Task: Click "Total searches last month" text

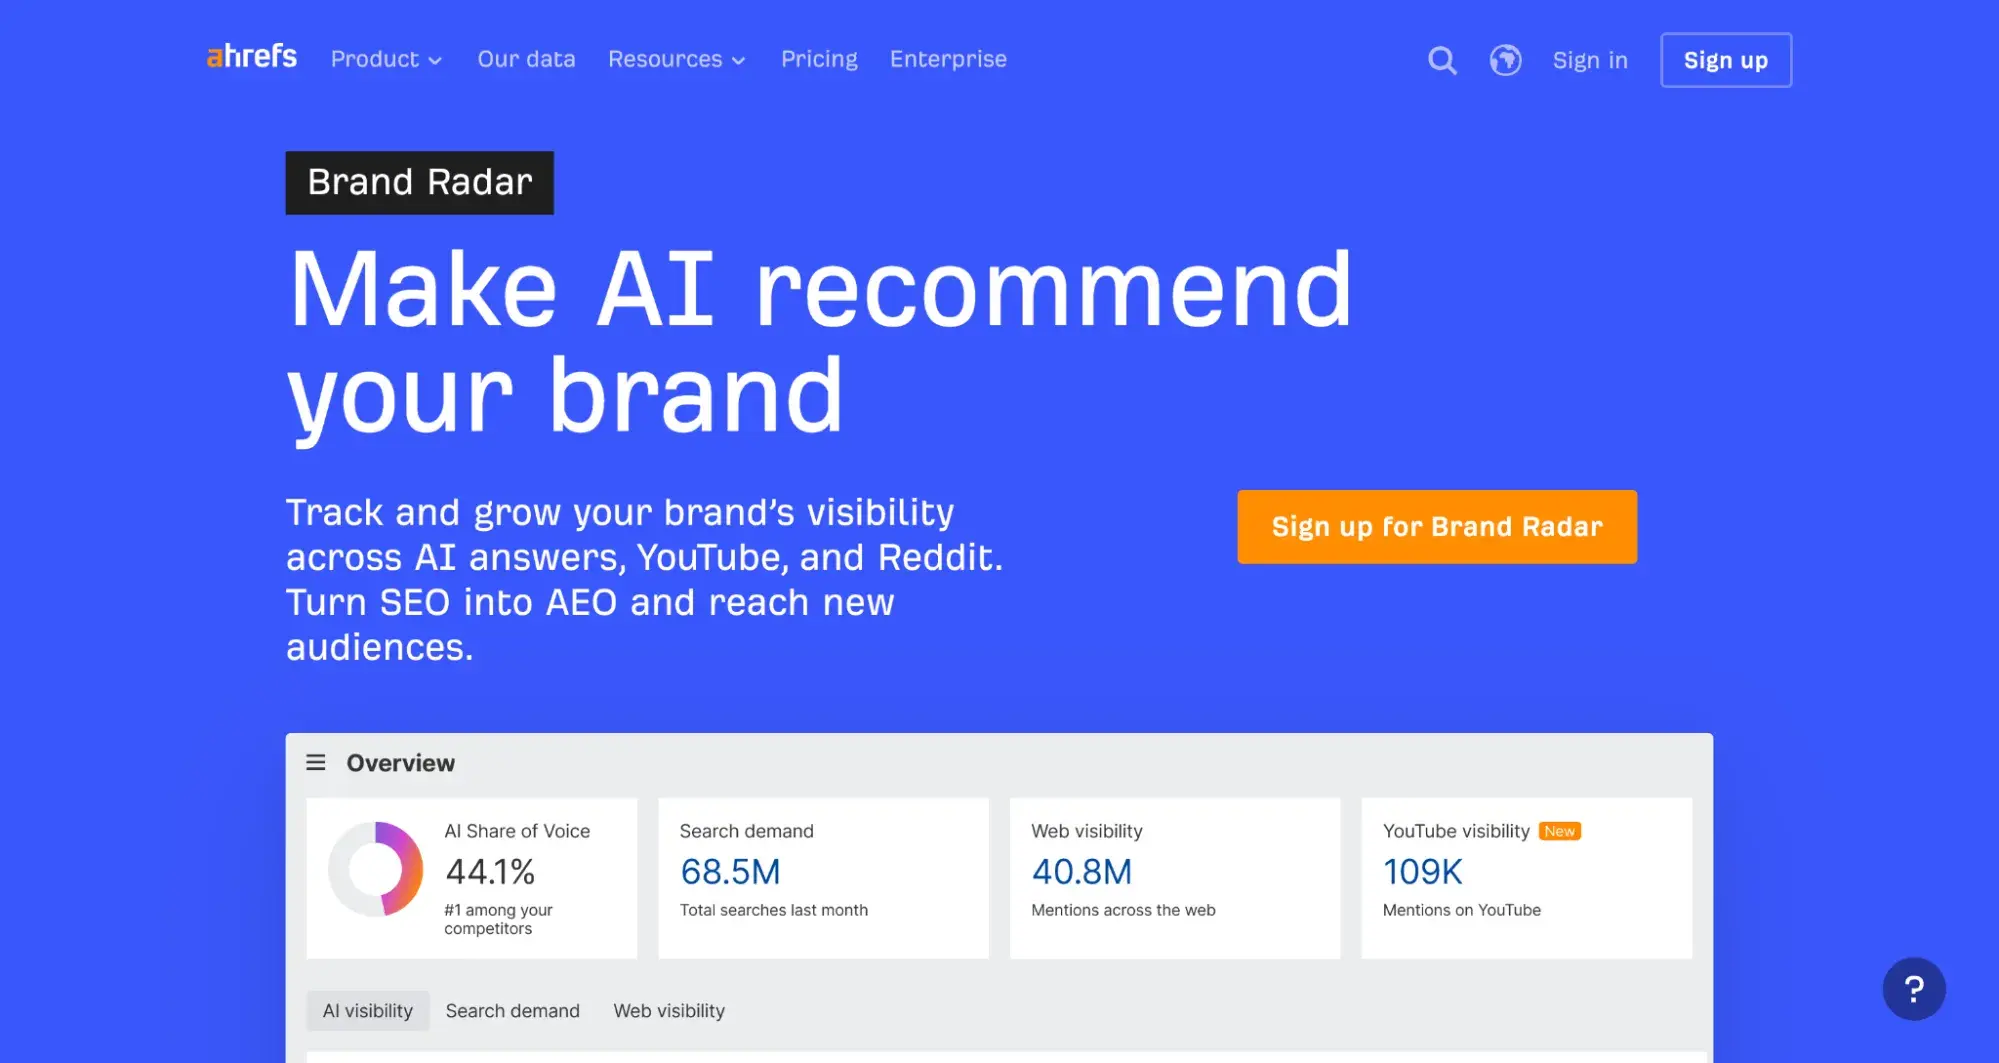Action: click(x=774, y=910)
